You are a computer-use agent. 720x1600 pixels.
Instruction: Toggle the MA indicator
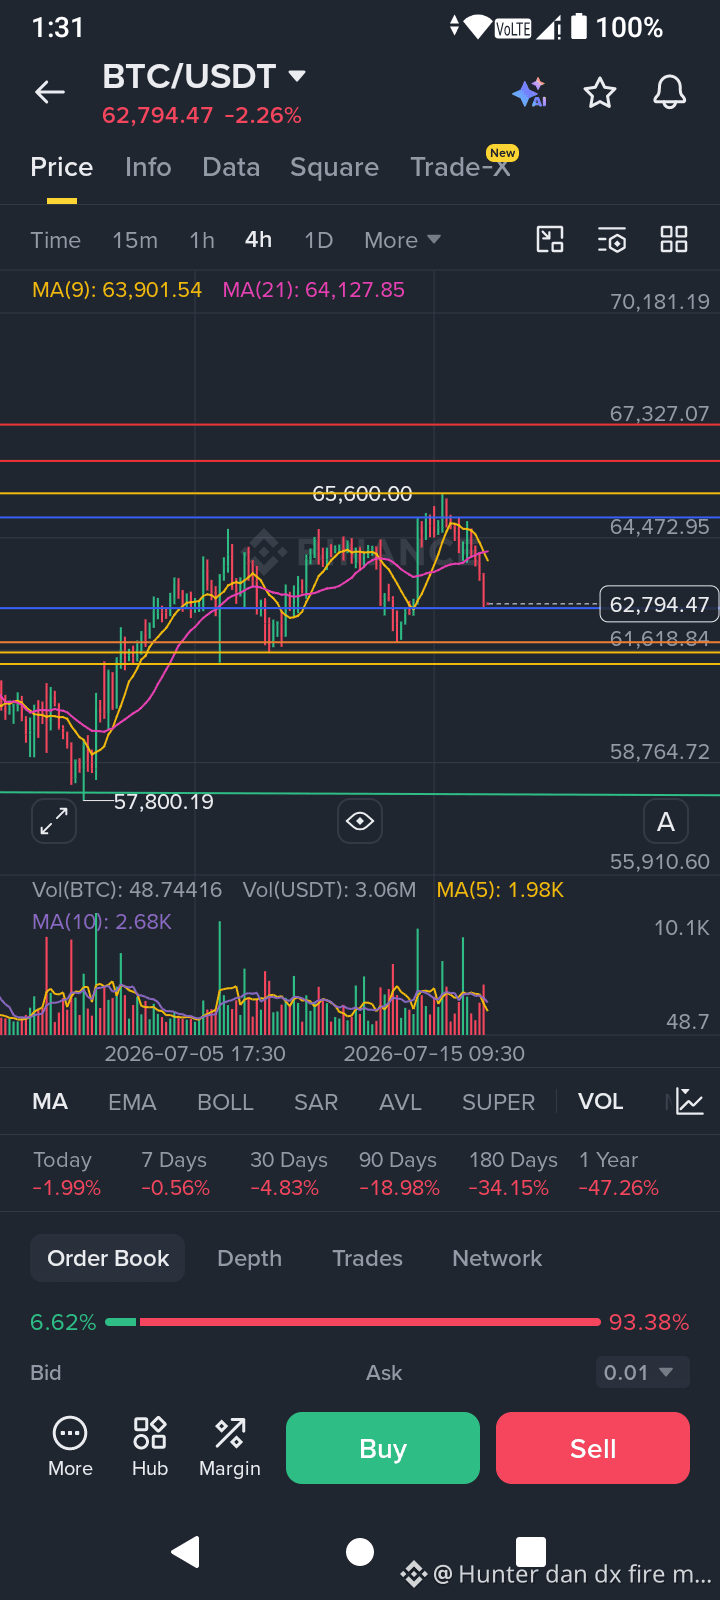pyautogui.click(x=50, y=1102)
